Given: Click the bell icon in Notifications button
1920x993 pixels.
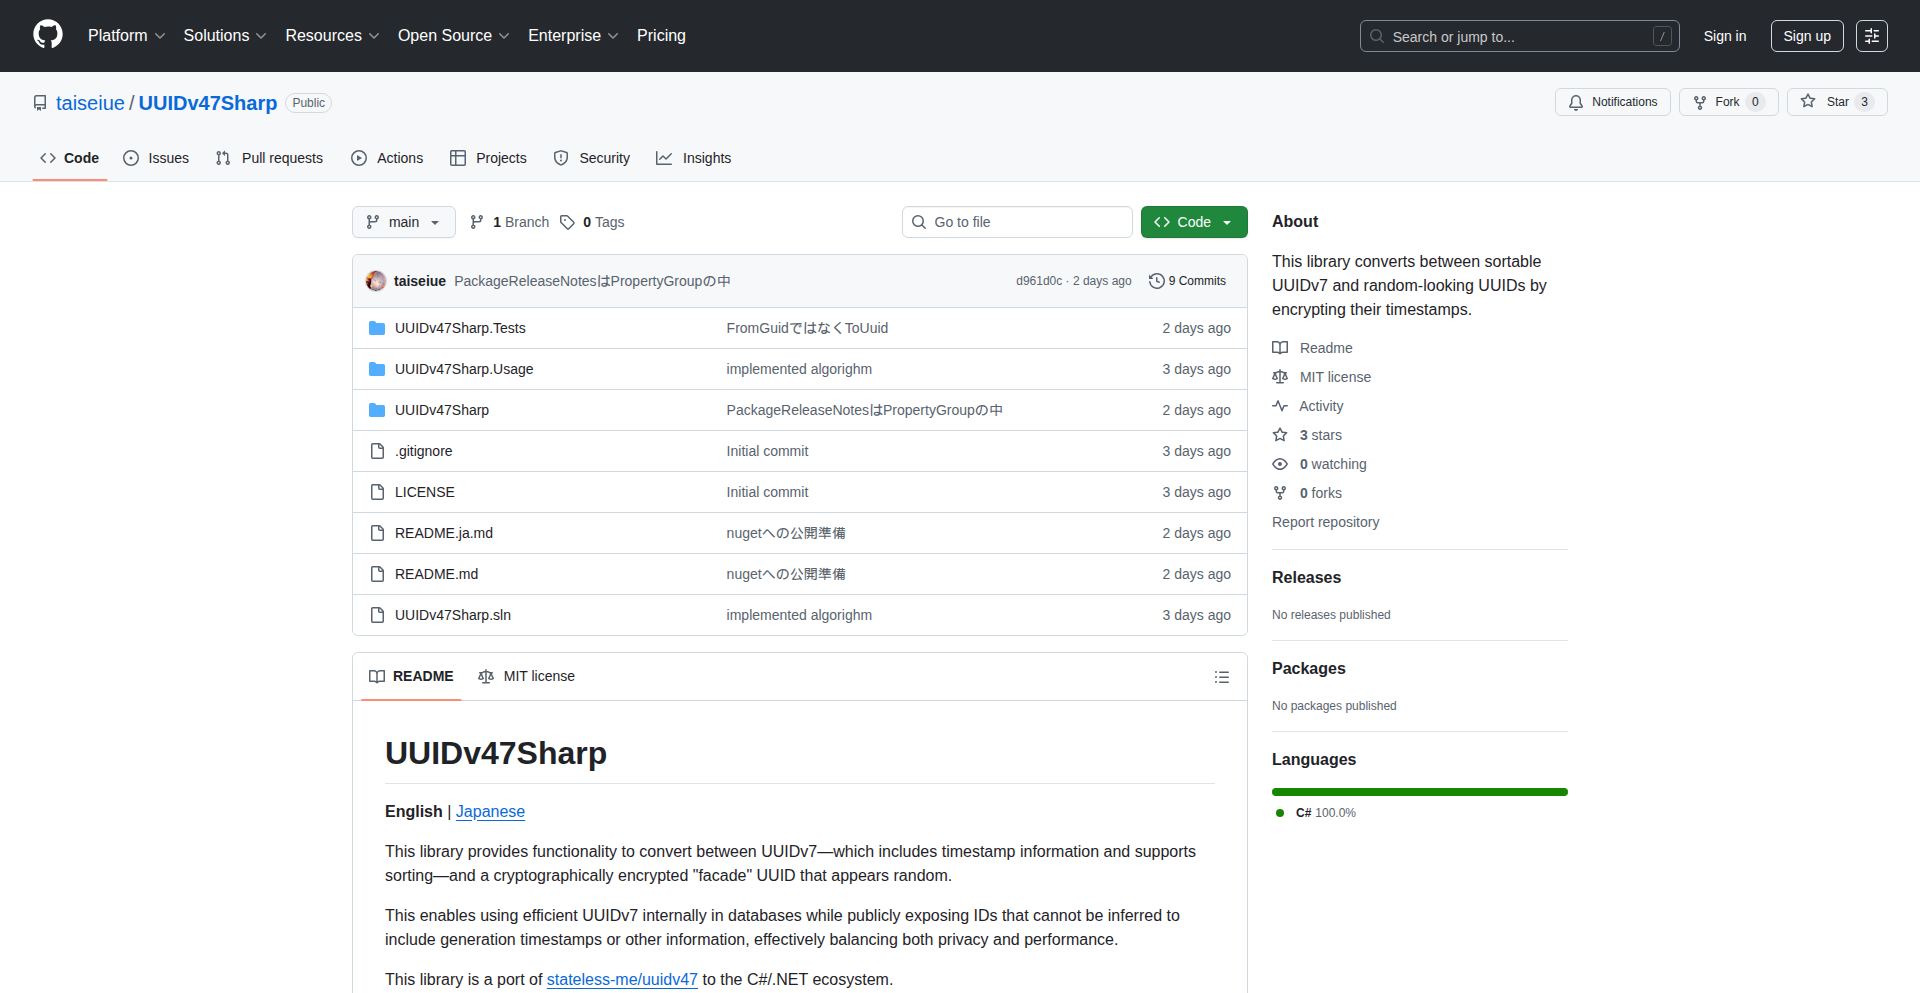Looking at the screenshot, I should (1576, 102).
